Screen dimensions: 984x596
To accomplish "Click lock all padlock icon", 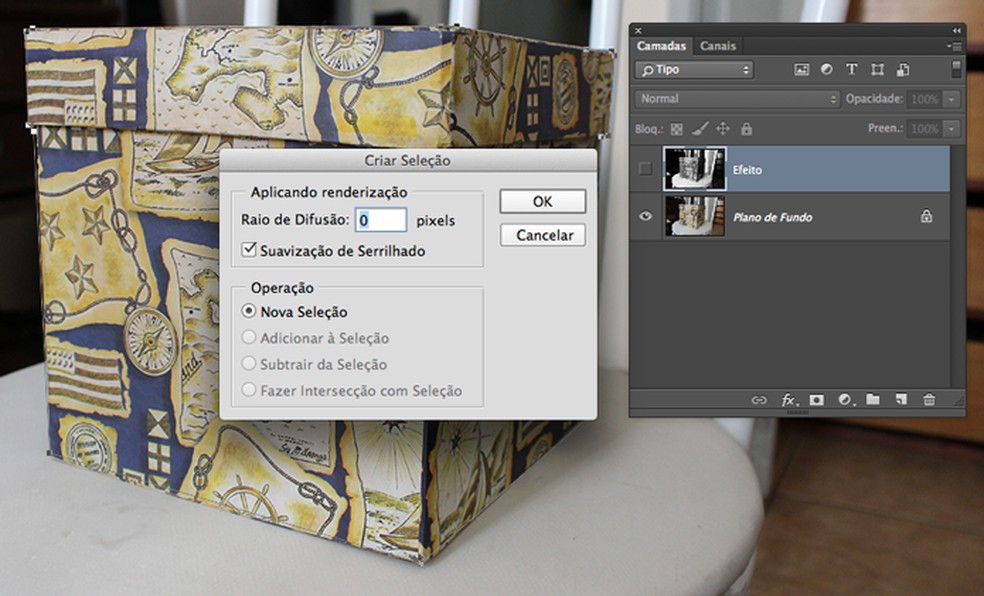I will click(746, 129).
